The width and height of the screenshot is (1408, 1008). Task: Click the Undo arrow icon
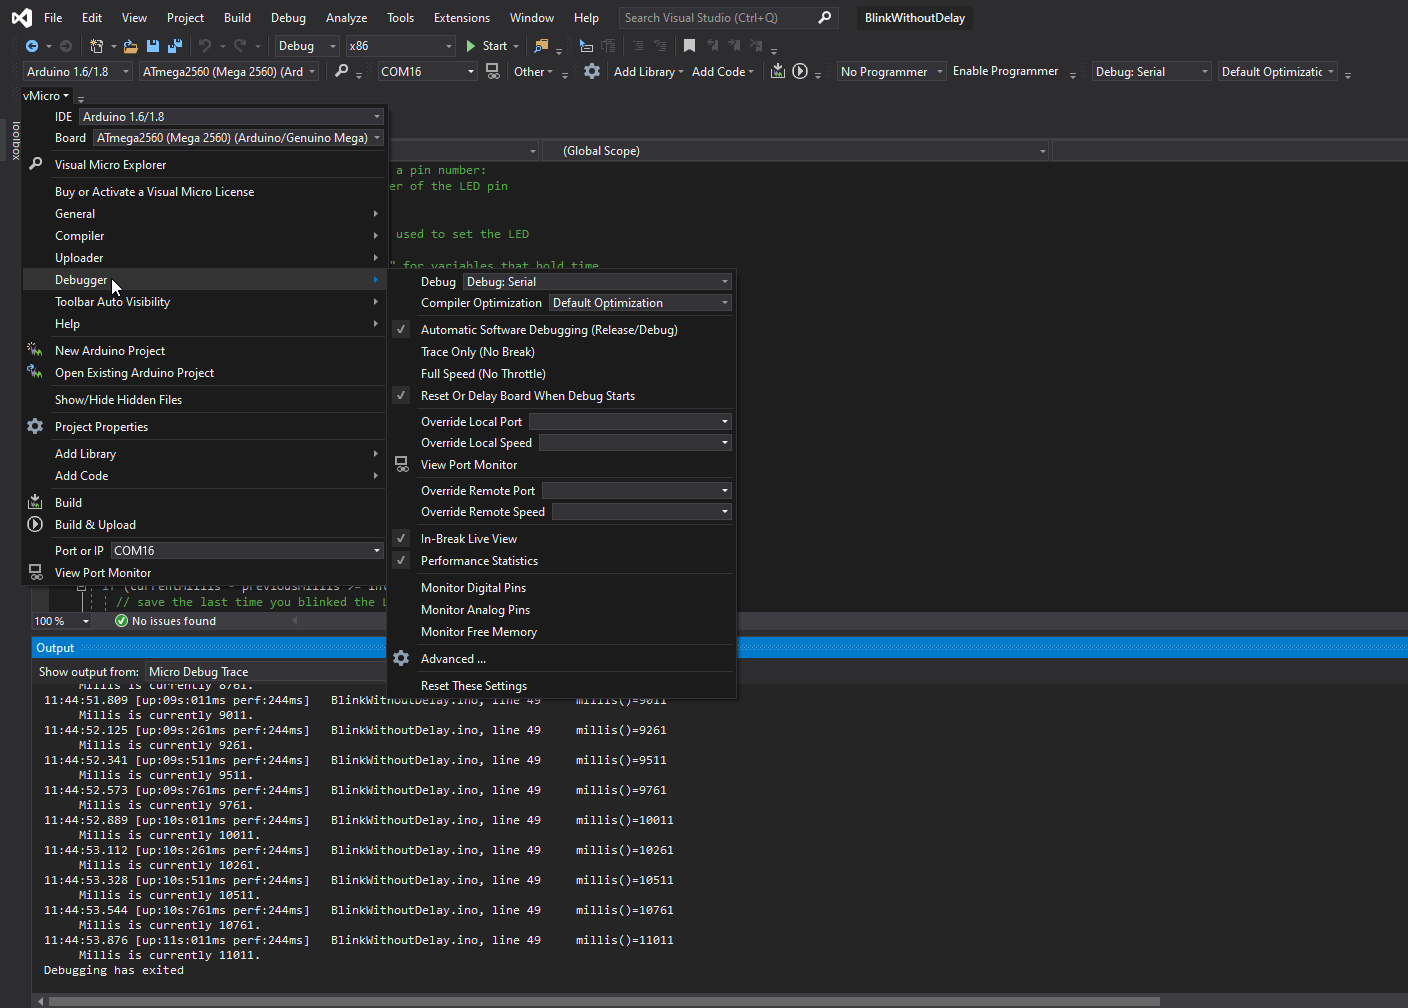click(205, 46)
